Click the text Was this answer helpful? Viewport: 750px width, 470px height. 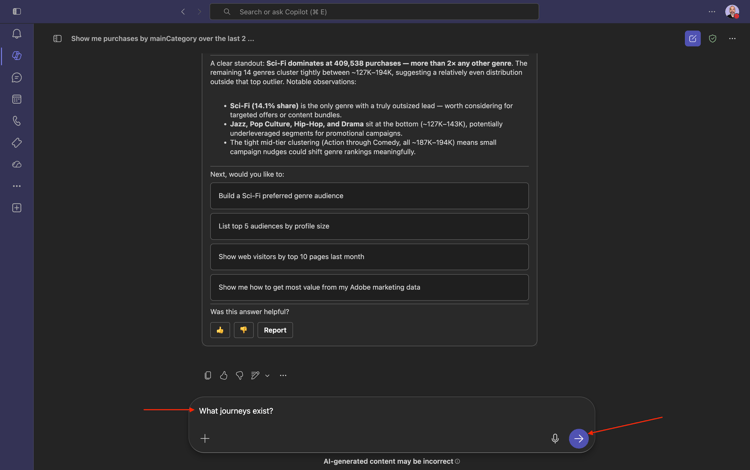(x=250, y=312)
